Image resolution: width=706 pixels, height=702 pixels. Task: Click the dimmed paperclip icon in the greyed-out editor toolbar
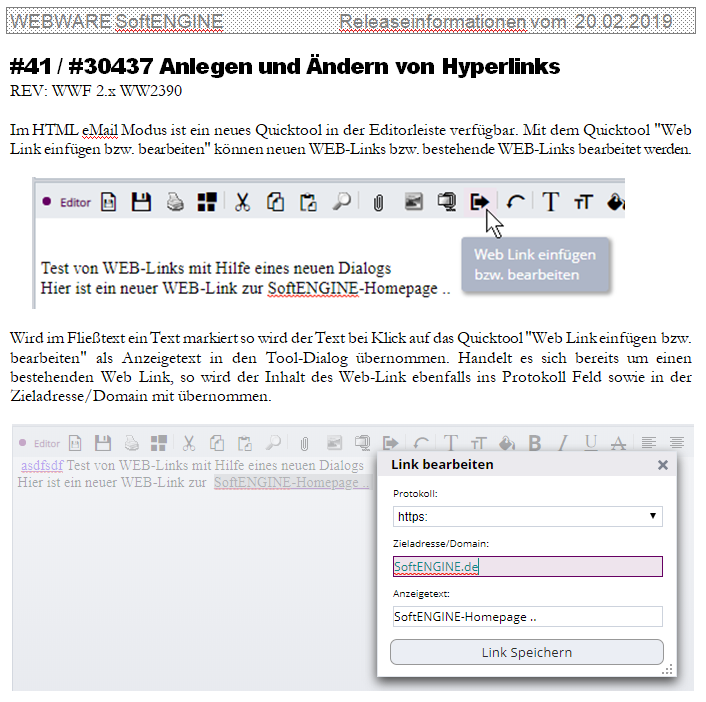pos(304,444)
